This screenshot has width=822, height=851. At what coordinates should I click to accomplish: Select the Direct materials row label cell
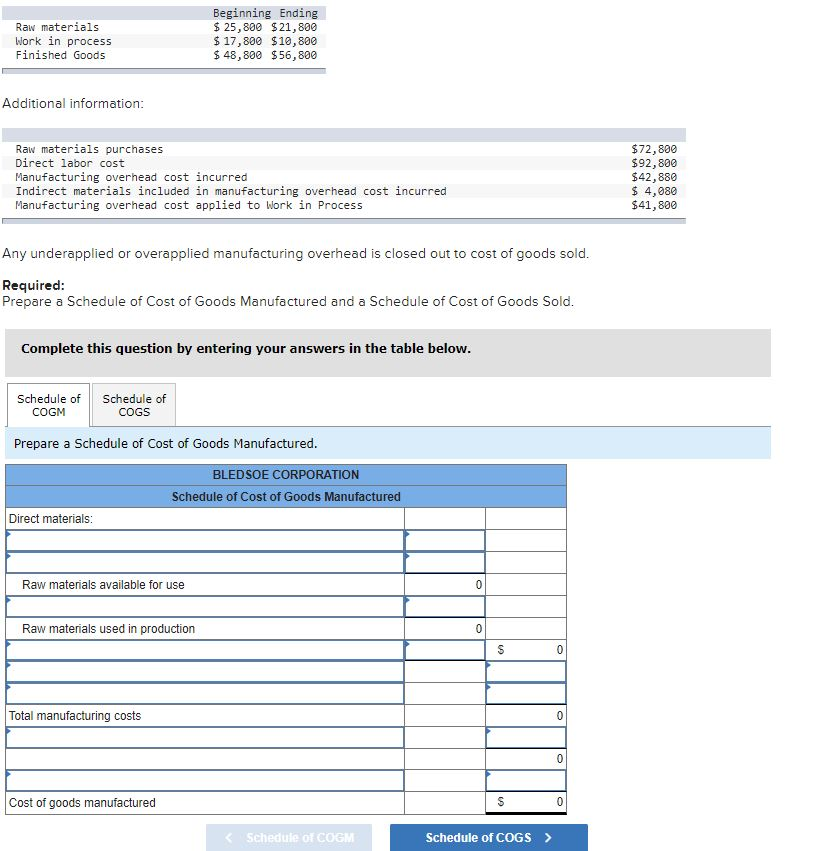200,518
